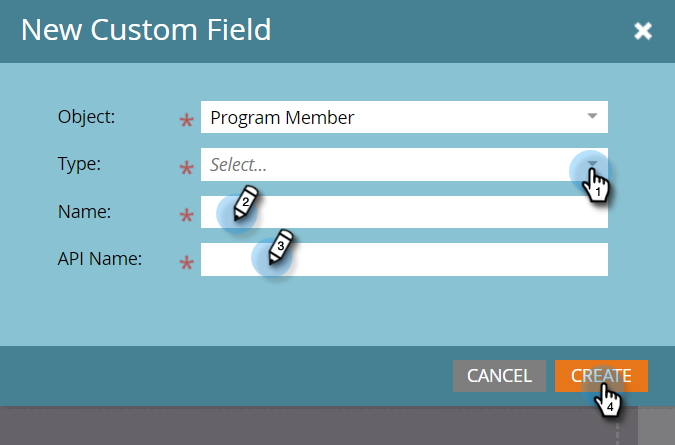Click the Name field label
675x445 pixels.
pos(85,211)
